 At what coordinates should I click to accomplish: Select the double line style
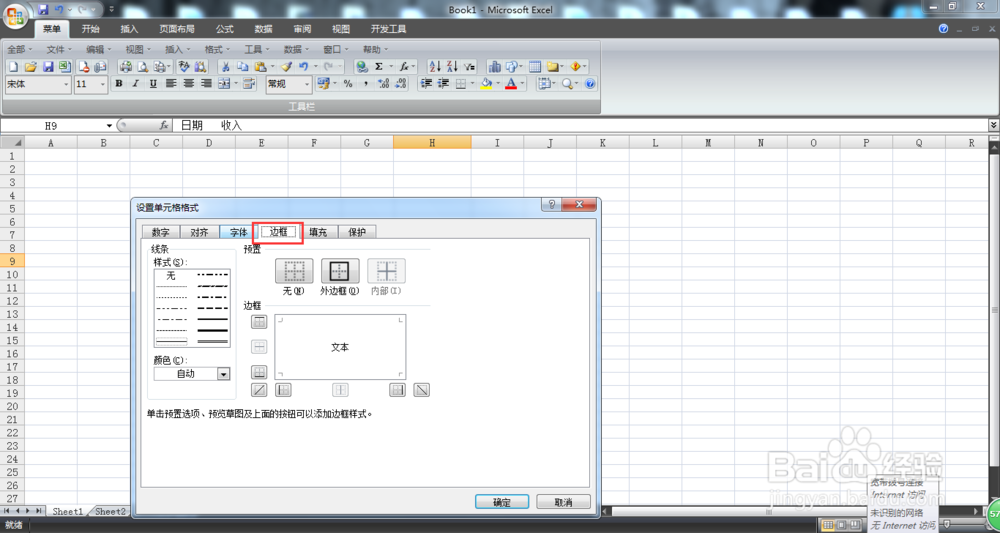(213, 342)
